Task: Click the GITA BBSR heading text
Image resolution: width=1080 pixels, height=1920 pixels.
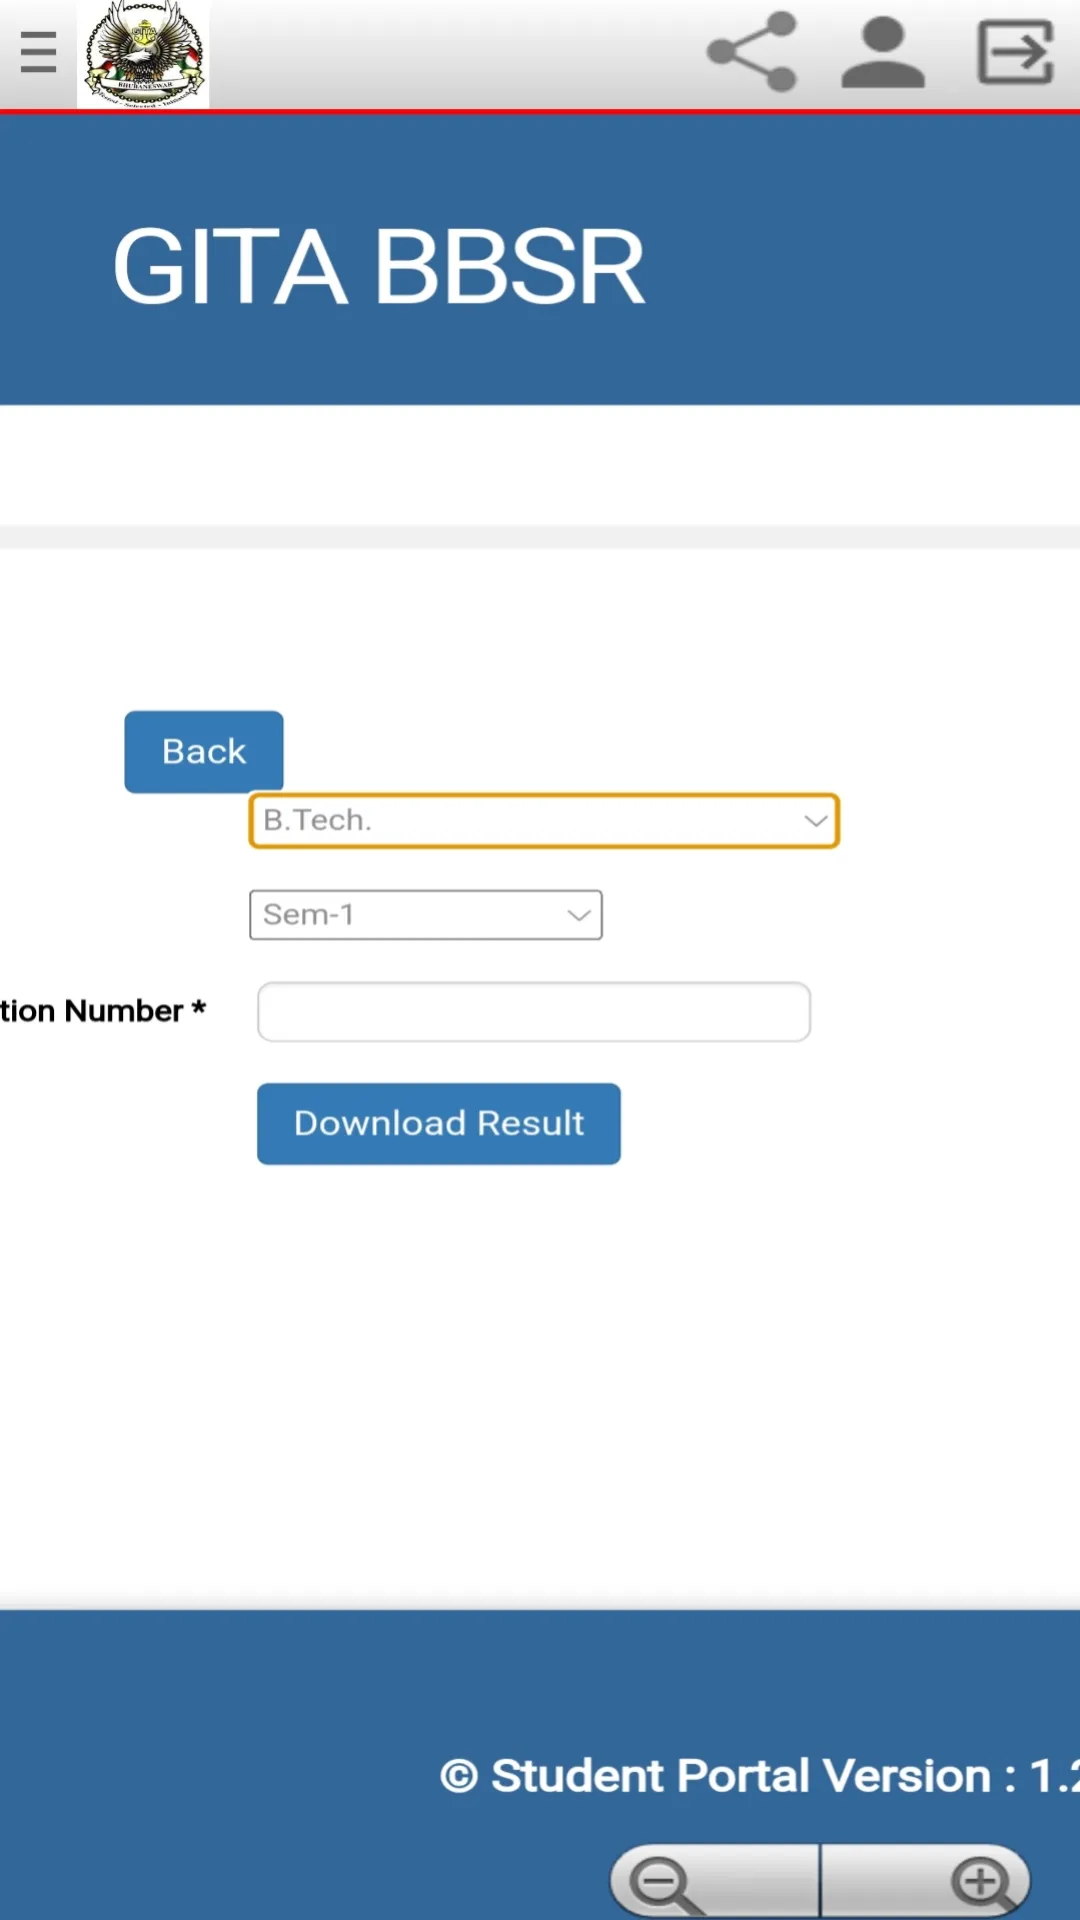Action: point(378,267)
